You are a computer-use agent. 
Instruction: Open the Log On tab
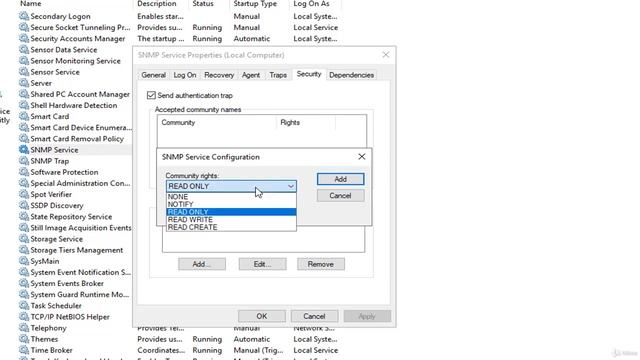185,75
